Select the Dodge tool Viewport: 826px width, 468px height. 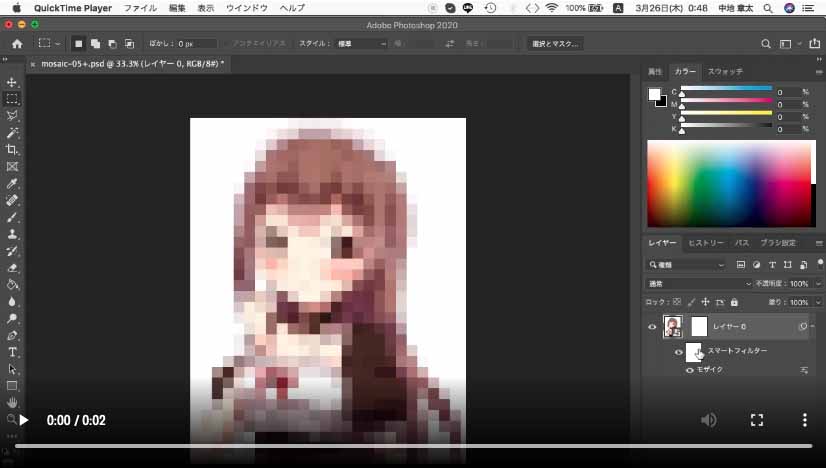[x=12, y=318]
